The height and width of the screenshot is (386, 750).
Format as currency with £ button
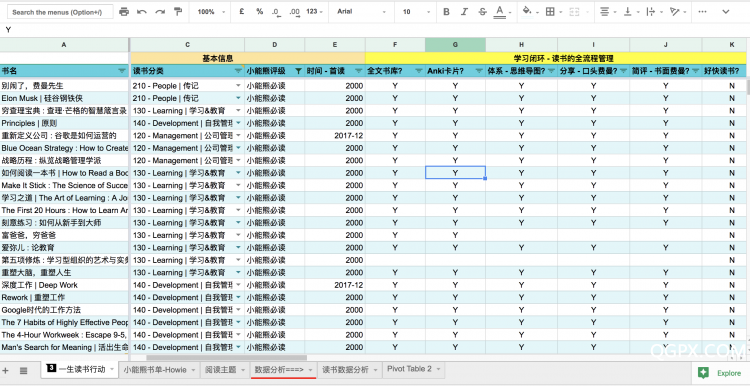click(x=242, y=12)
